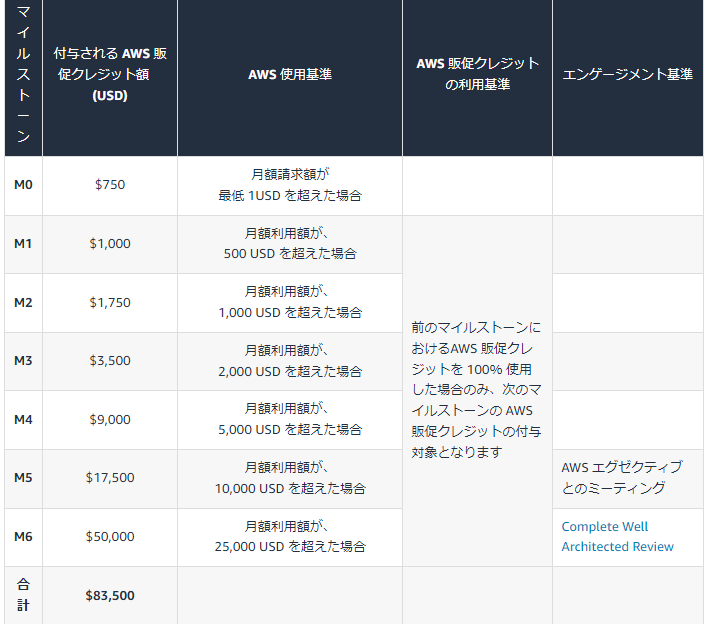This screenshot has width=707, height=624.
Task: Click the $50,000 credit amount
Action: 110,537
